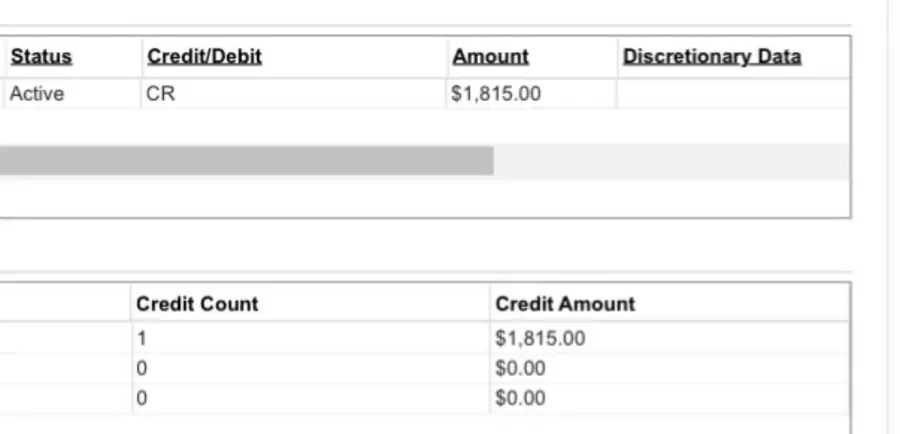Click the last $0.00 under Credit Amount
900x434 pixels.
point(520,398)
